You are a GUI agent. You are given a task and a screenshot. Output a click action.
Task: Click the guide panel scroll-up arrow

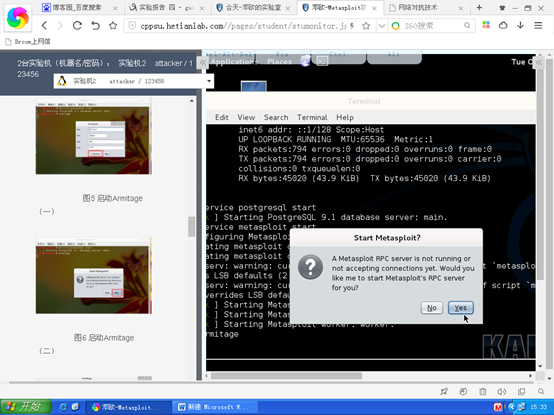click(191, 101)
